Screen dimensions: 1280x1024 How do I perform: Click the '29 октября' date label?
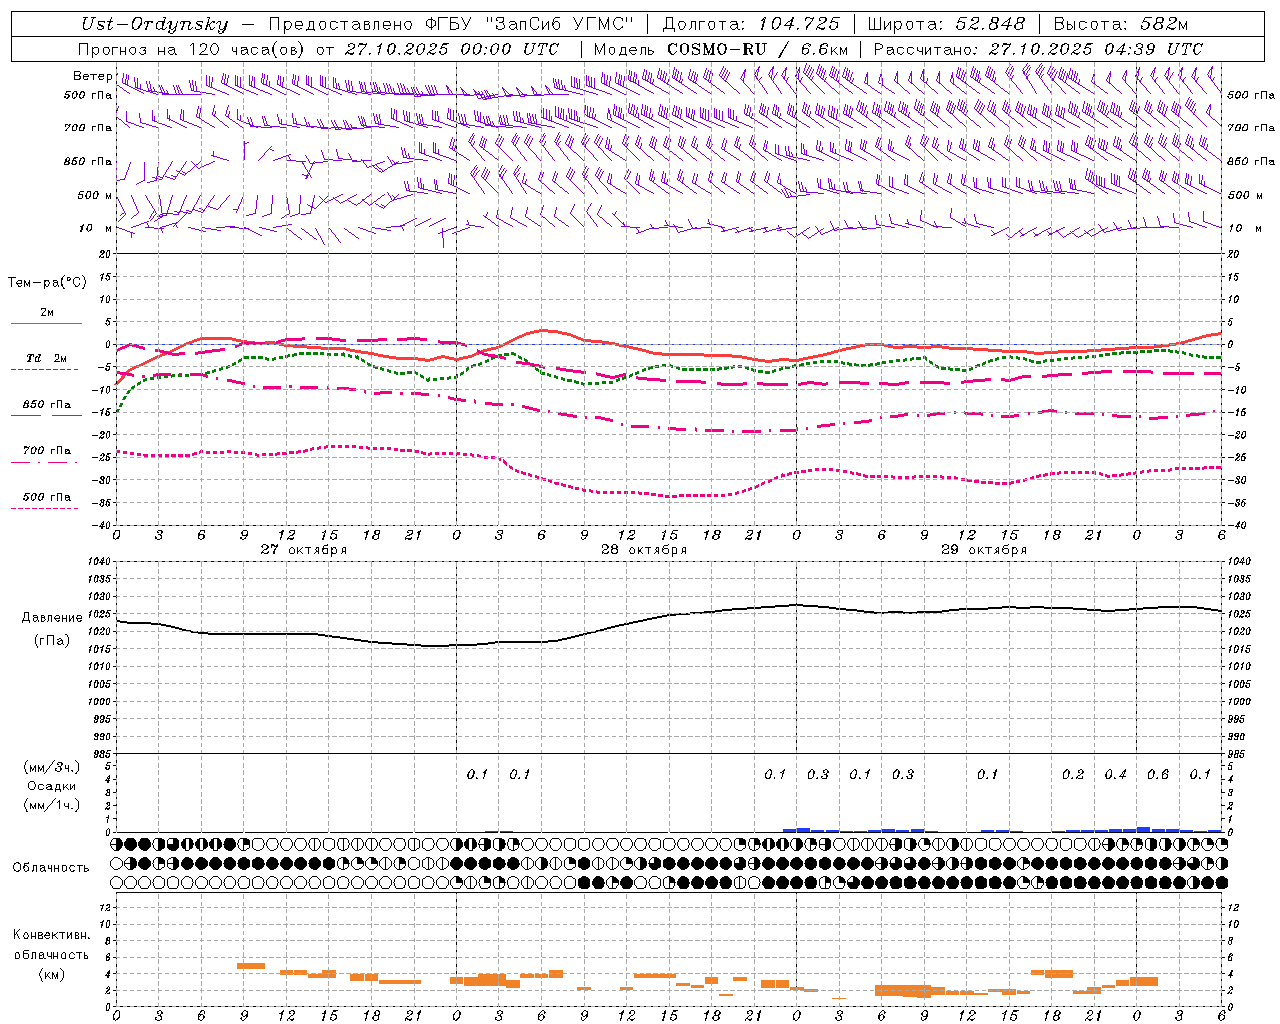pos(984,550)
